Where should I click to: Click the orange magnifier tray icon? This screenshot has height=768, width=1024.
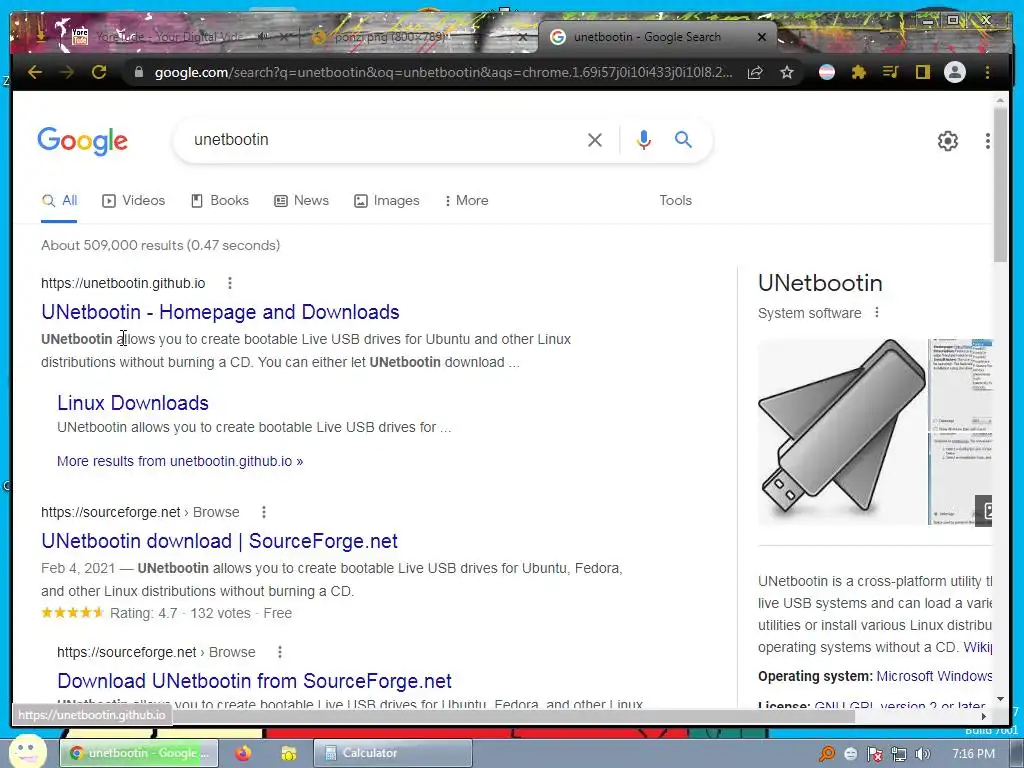pyautogui.click(x=827, y=754)
